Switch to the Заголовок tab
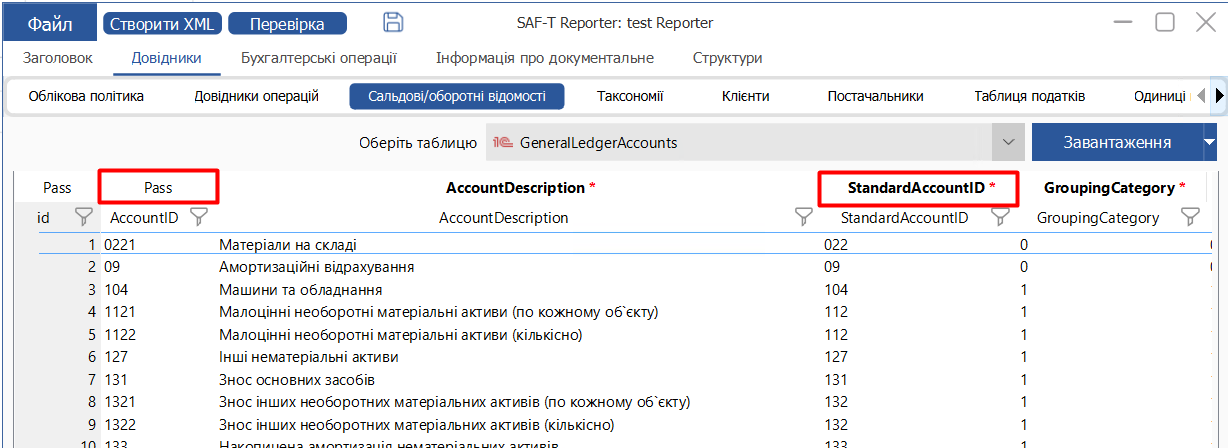 58,59
